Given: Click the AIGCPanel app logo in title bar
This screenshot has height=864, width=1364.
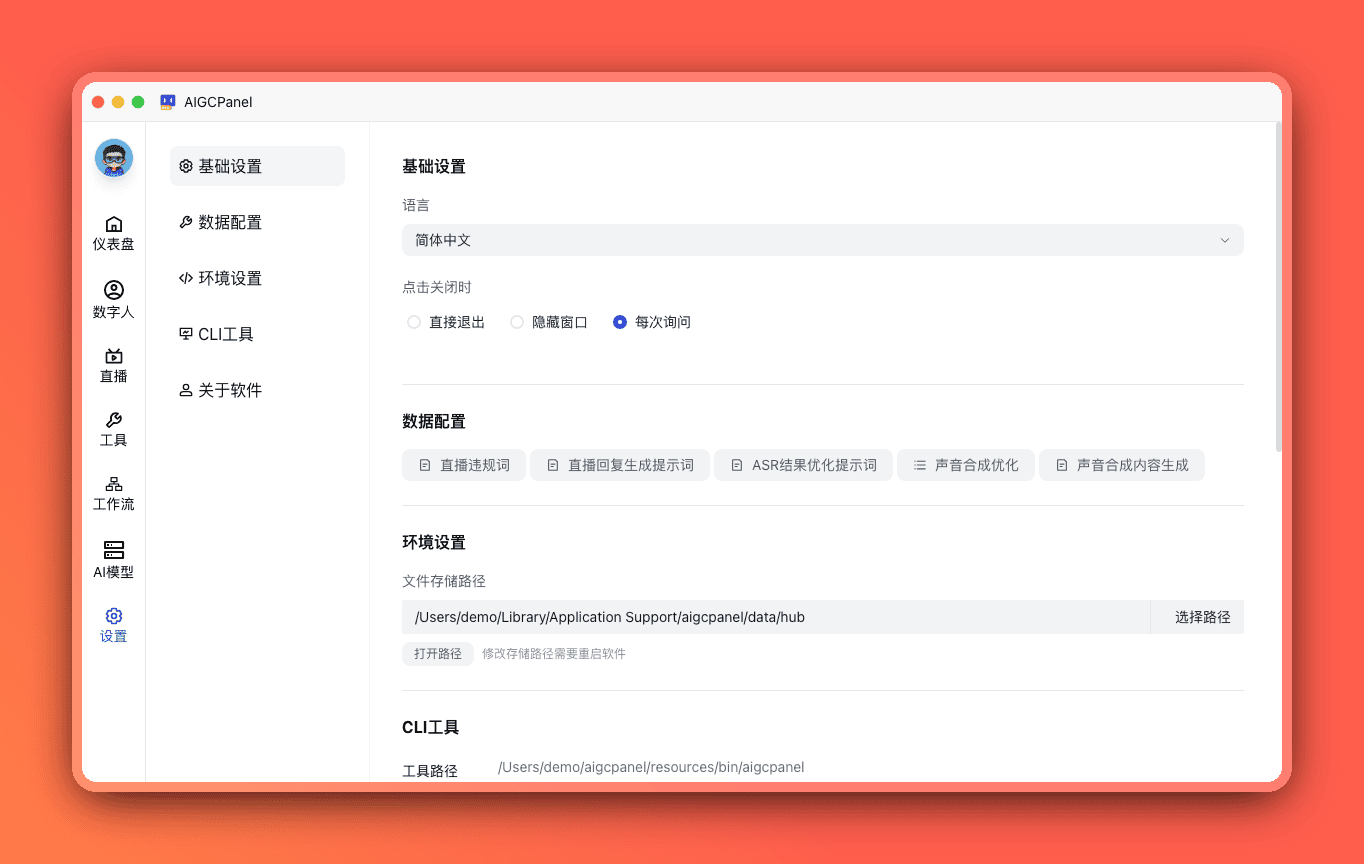Looking at the screenshot, I should point(168,102).
